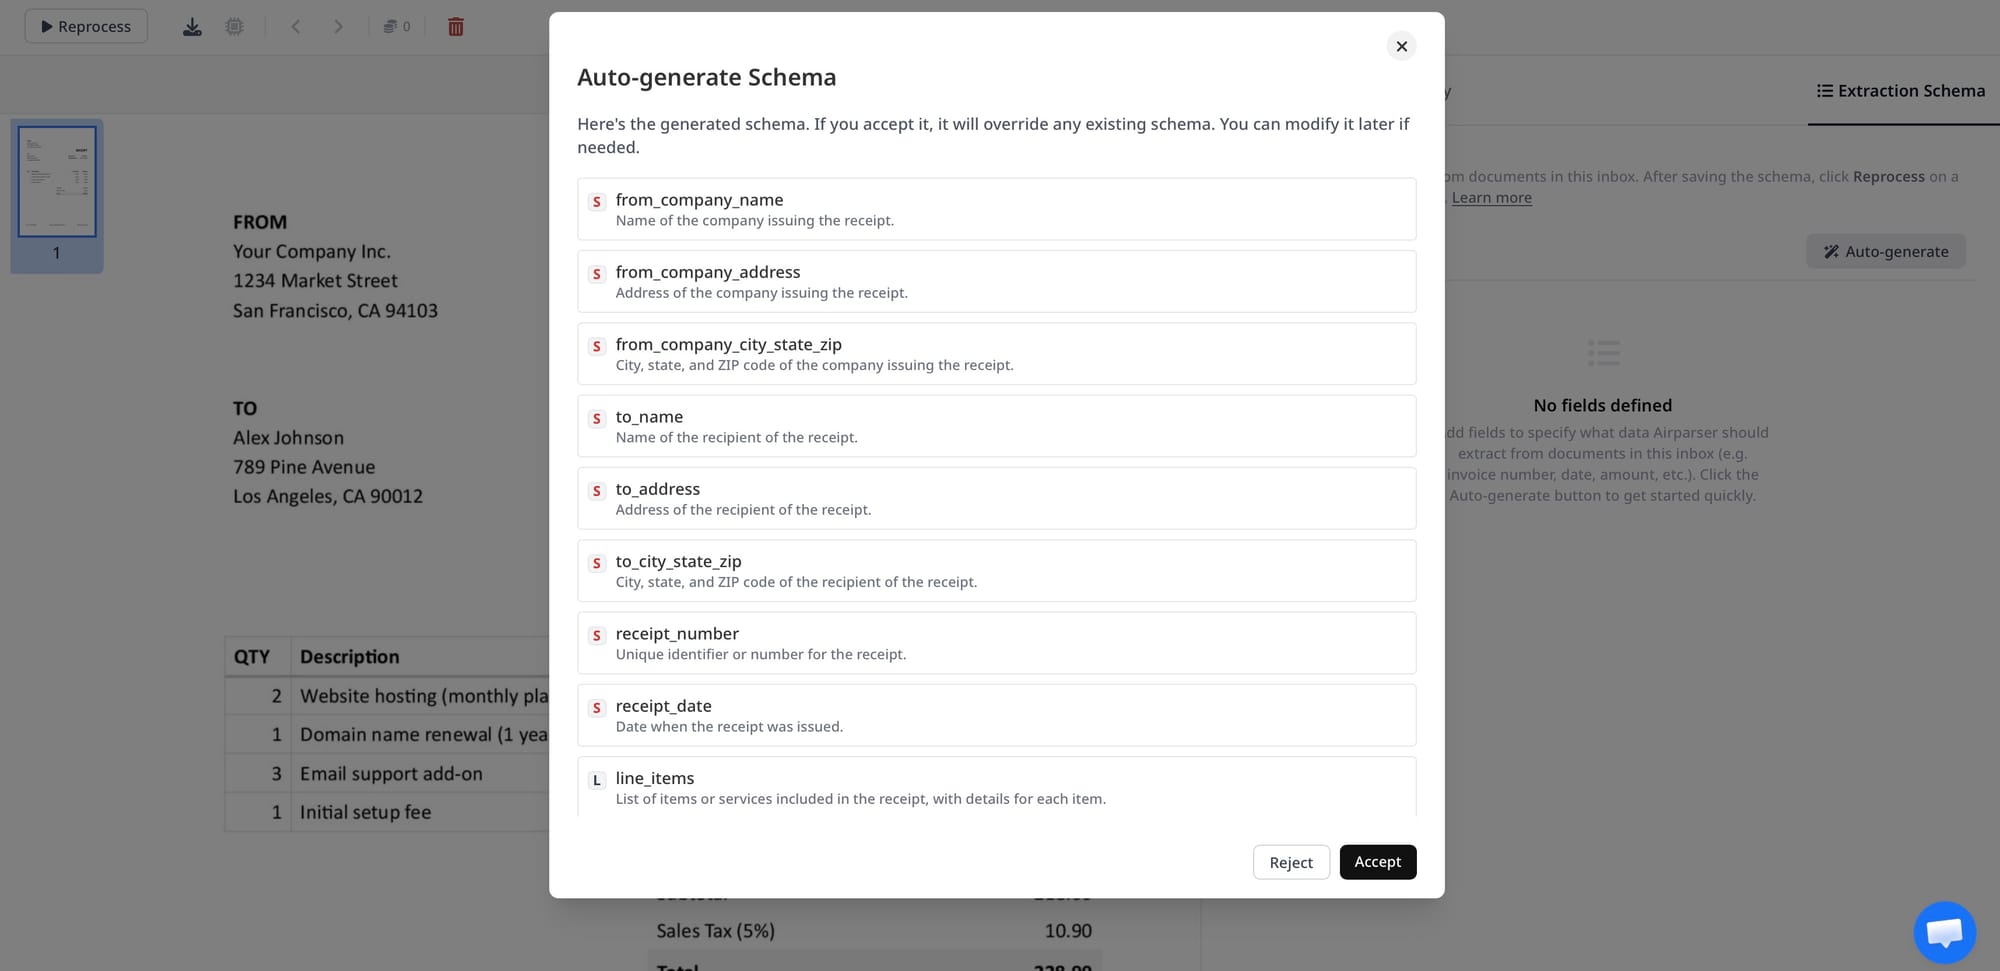This screenshot has width=2000, height=971.
Task: Click the processing chip icon in toolbar
Action: click(x=234, y=27)
